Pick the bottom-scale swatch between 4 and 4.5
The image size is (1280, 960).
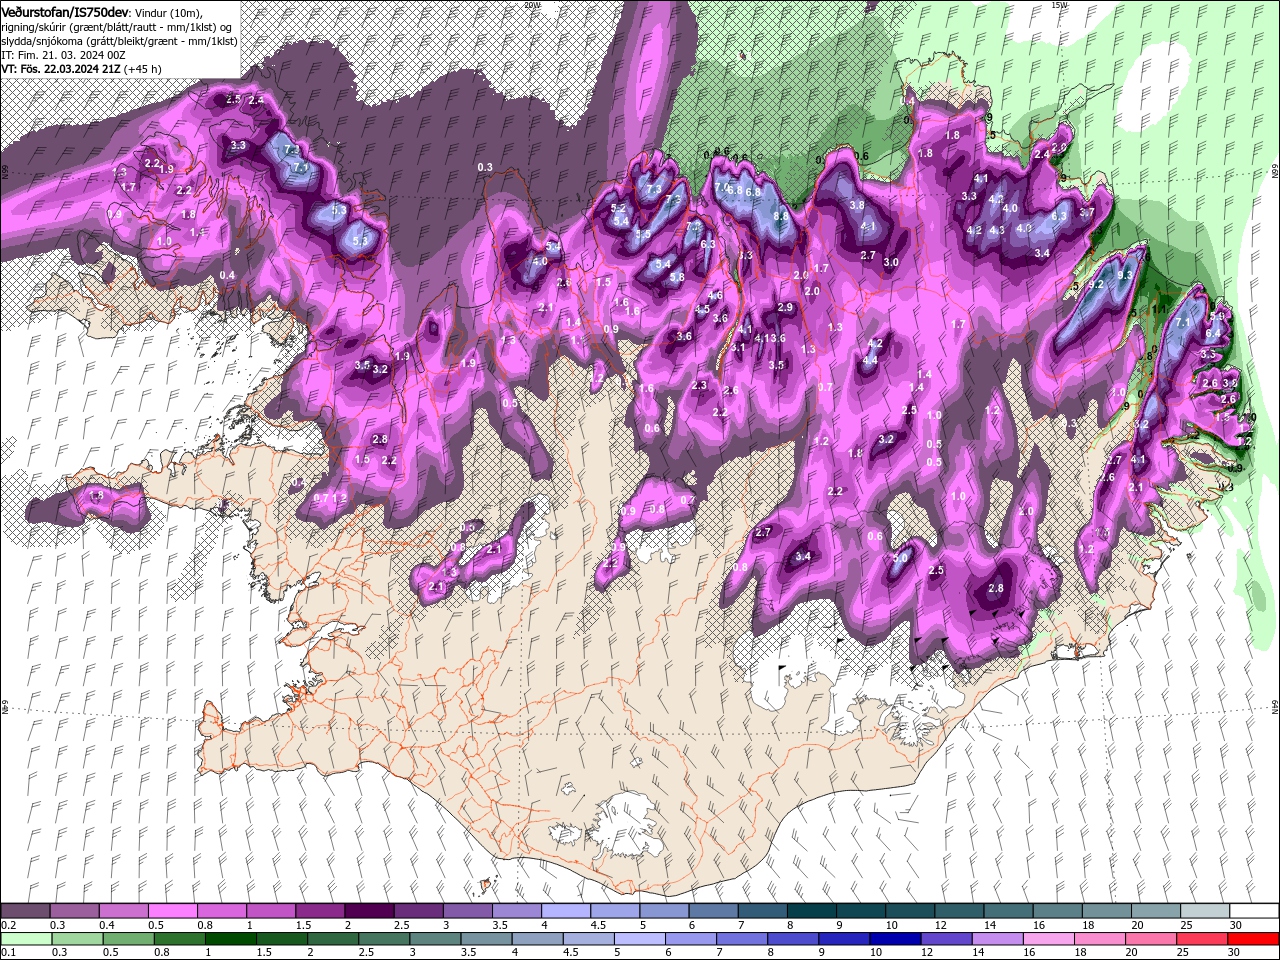pyautogui.click(x=537, y=939)
